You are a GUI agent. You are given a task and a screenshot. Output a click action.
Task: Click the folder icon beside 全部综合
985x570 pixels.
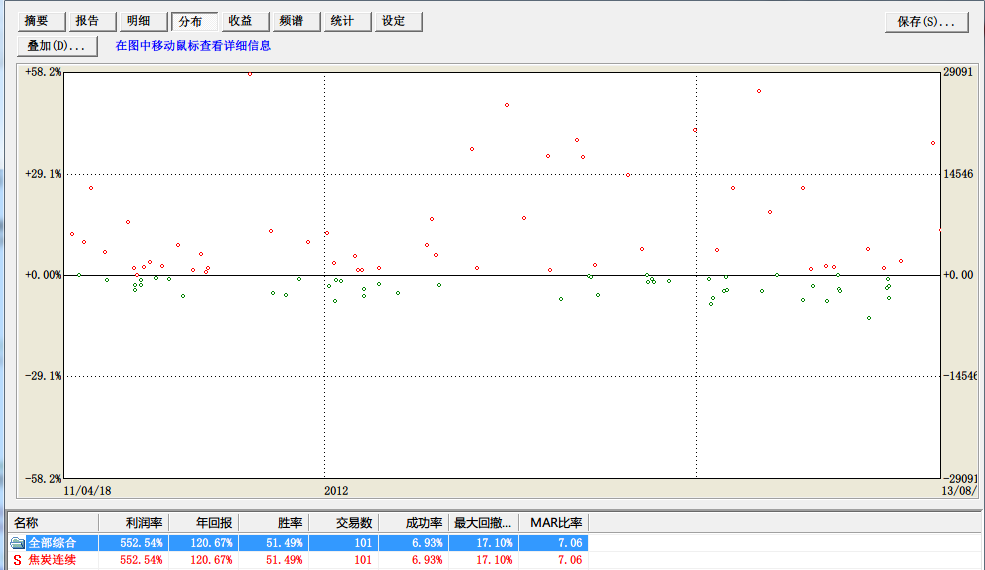click(x=18, y=543)
